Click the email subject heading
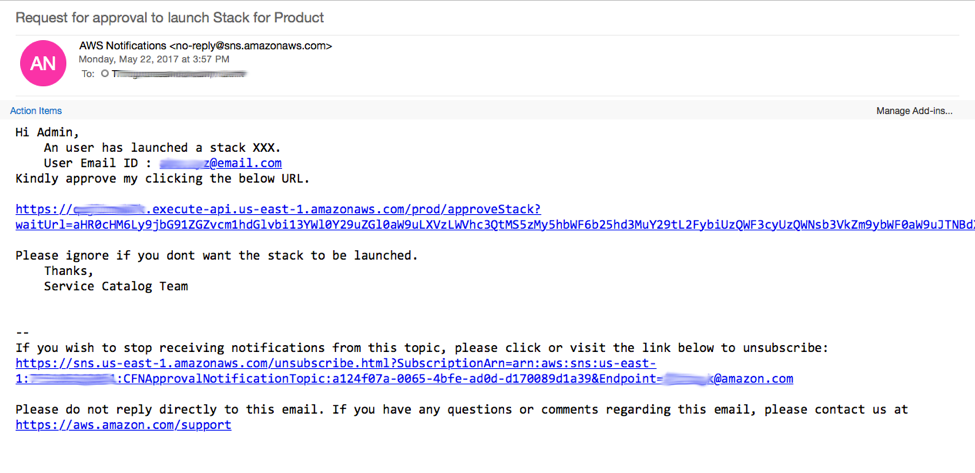This screenshot has width=975, height=473. click(x=170, y=17)
